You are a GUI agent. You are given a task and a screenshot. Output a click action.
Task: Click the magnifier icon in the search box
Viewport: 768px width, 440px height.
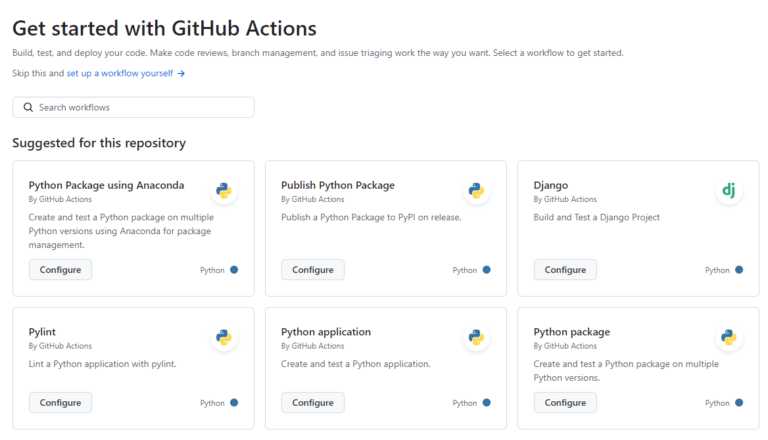[28, 107]
